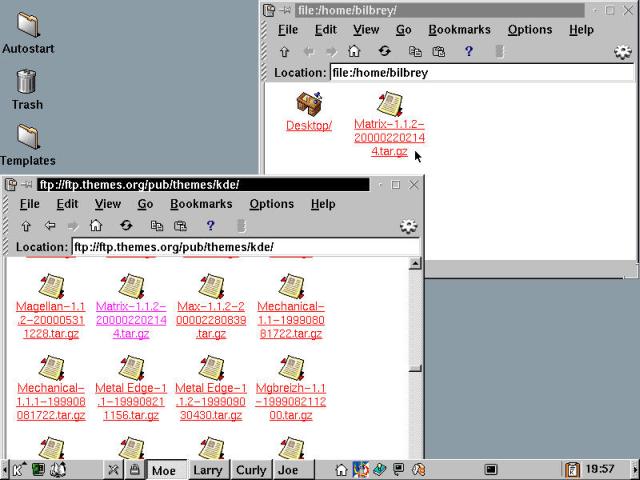The width and height of the screenshot is (640, 480).
Task: Click the Max-1.1.2 tar.gz file link
Action: [x=210, y=320]
